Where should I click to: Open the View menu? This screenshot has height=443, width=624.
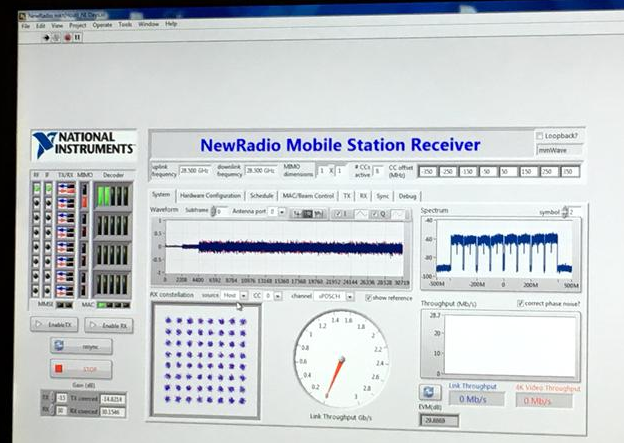(x=57, y=25)
